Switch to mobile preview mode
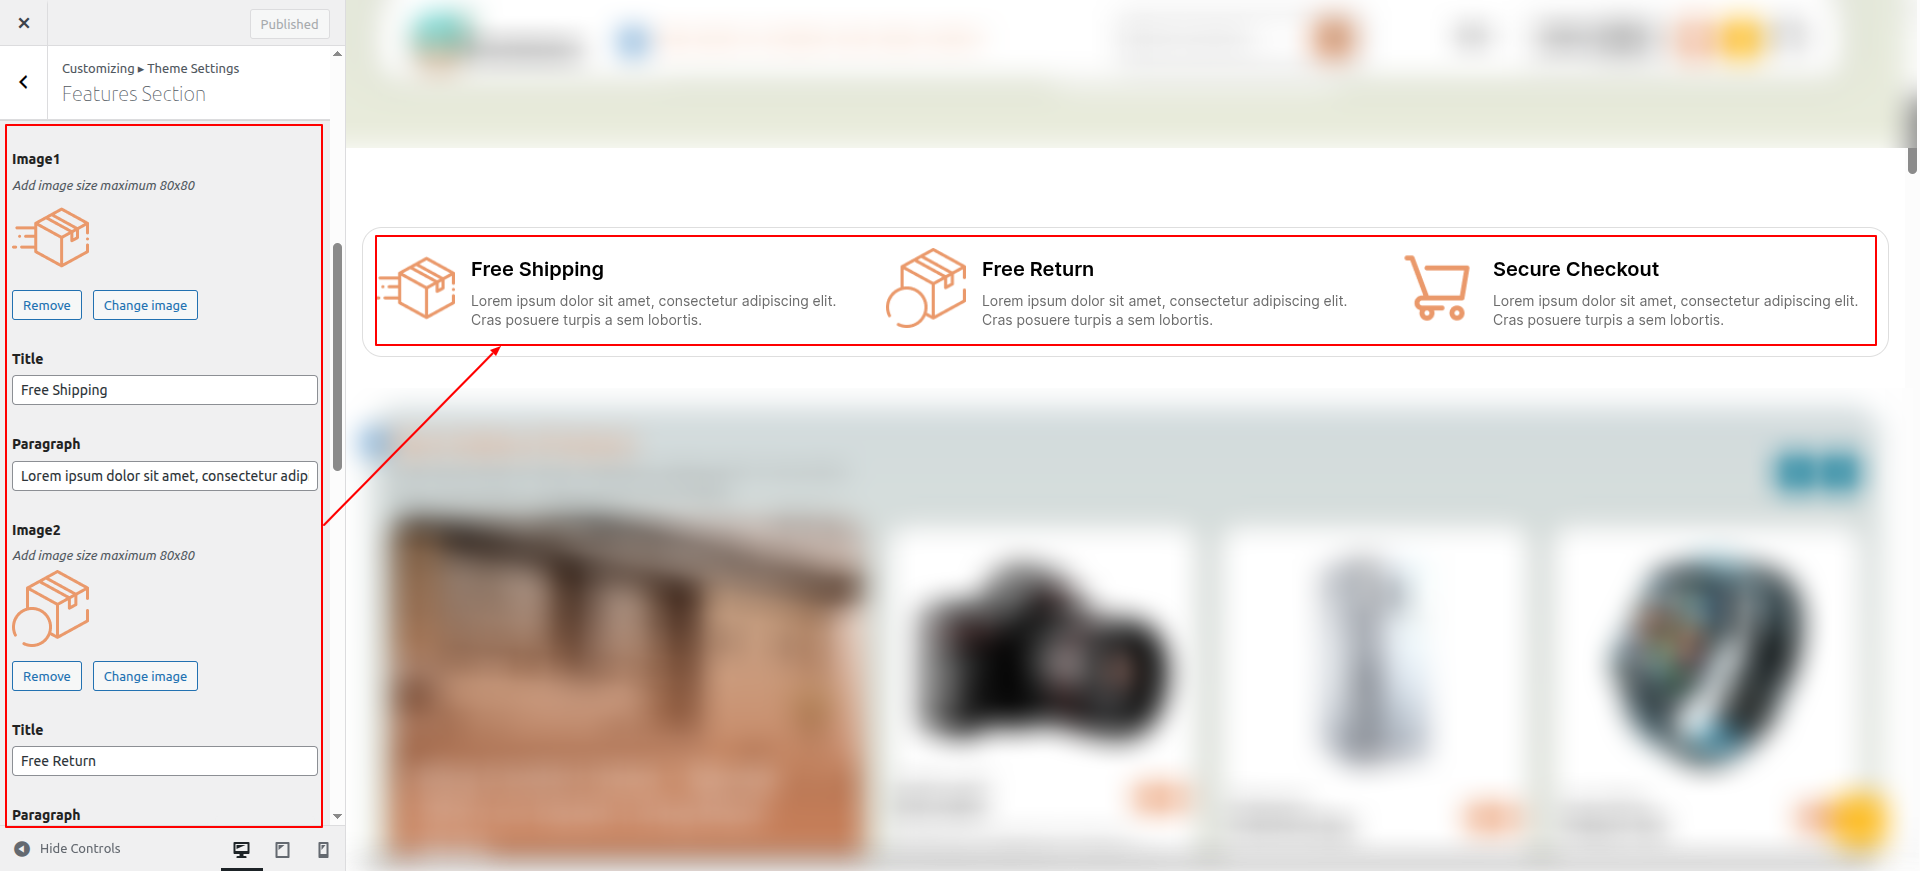The height and width of the screenshot is (871, 1920). click(323, 850)
